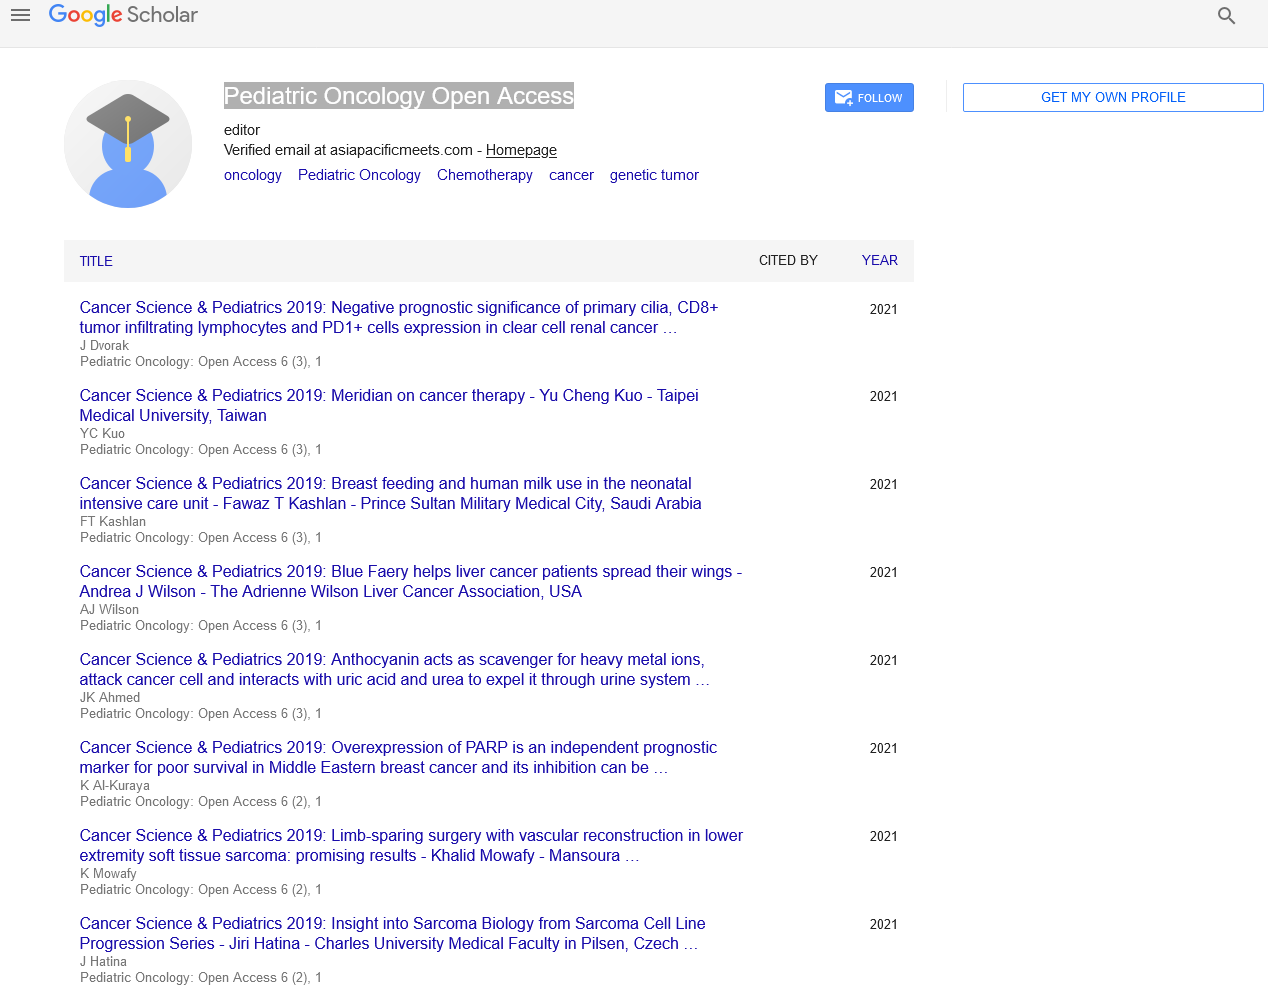Click year 2021 of the JK Ahmed article
Image resolution: width=1268 pixels, height=995 pixels.
[x=883, y=660]
